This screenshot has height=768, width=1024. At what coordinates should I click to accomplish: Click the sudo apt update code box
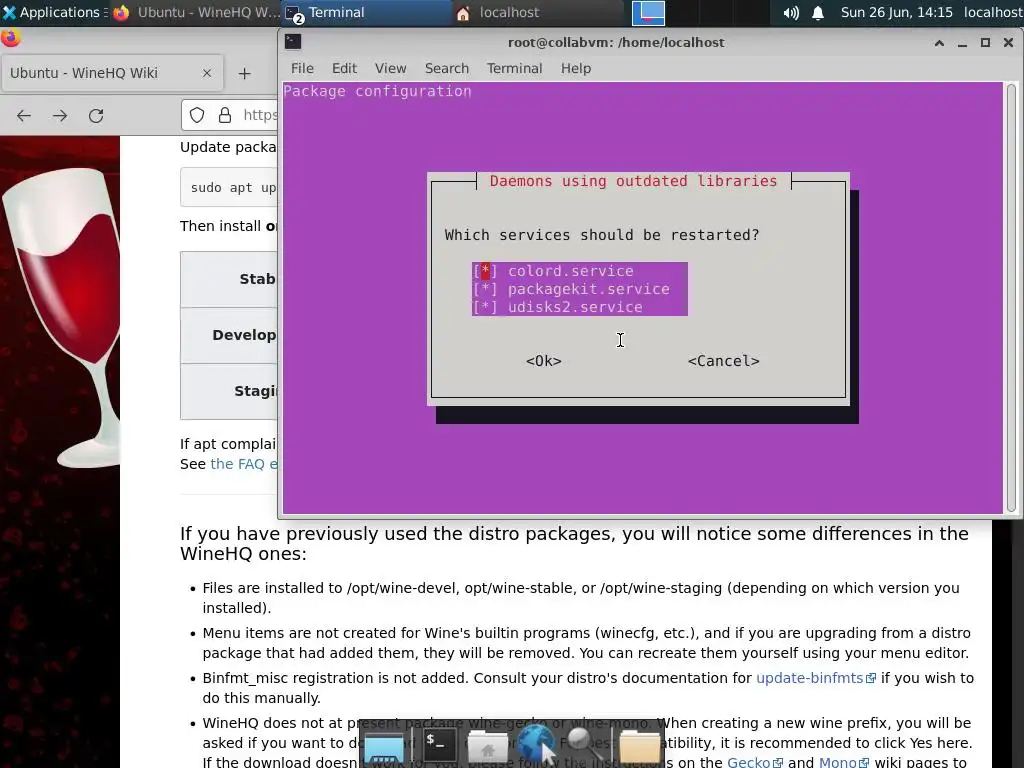229,187
